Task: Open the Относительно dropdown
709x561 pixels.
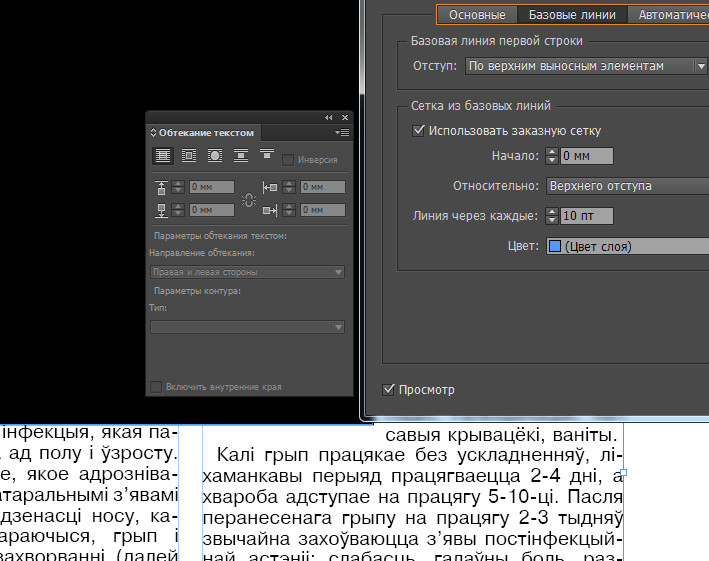Action: click(x=628, y=186)
